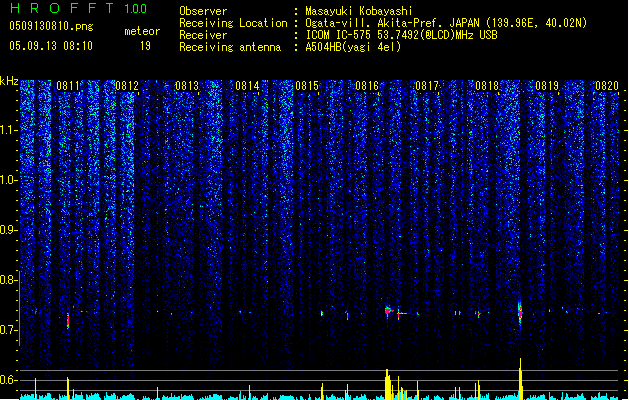Select the 0811 time marker

pyautogui.click(x=67, y=86)
